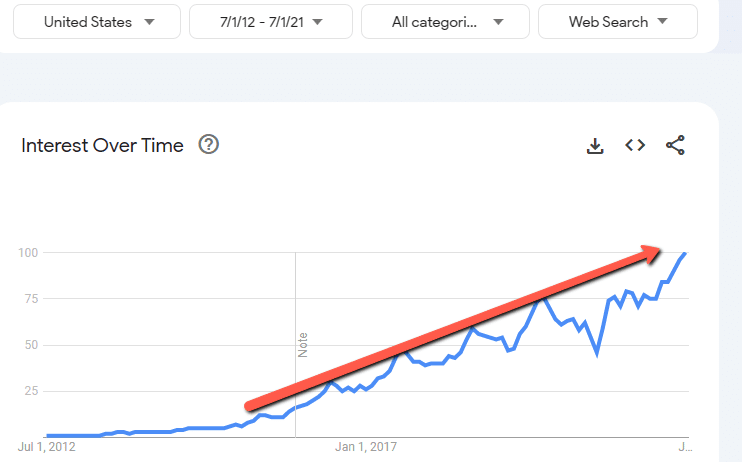The height and width of the screenshot is (462, 742).
Task: Click the 50 value axis label
Action: (31, 345)
